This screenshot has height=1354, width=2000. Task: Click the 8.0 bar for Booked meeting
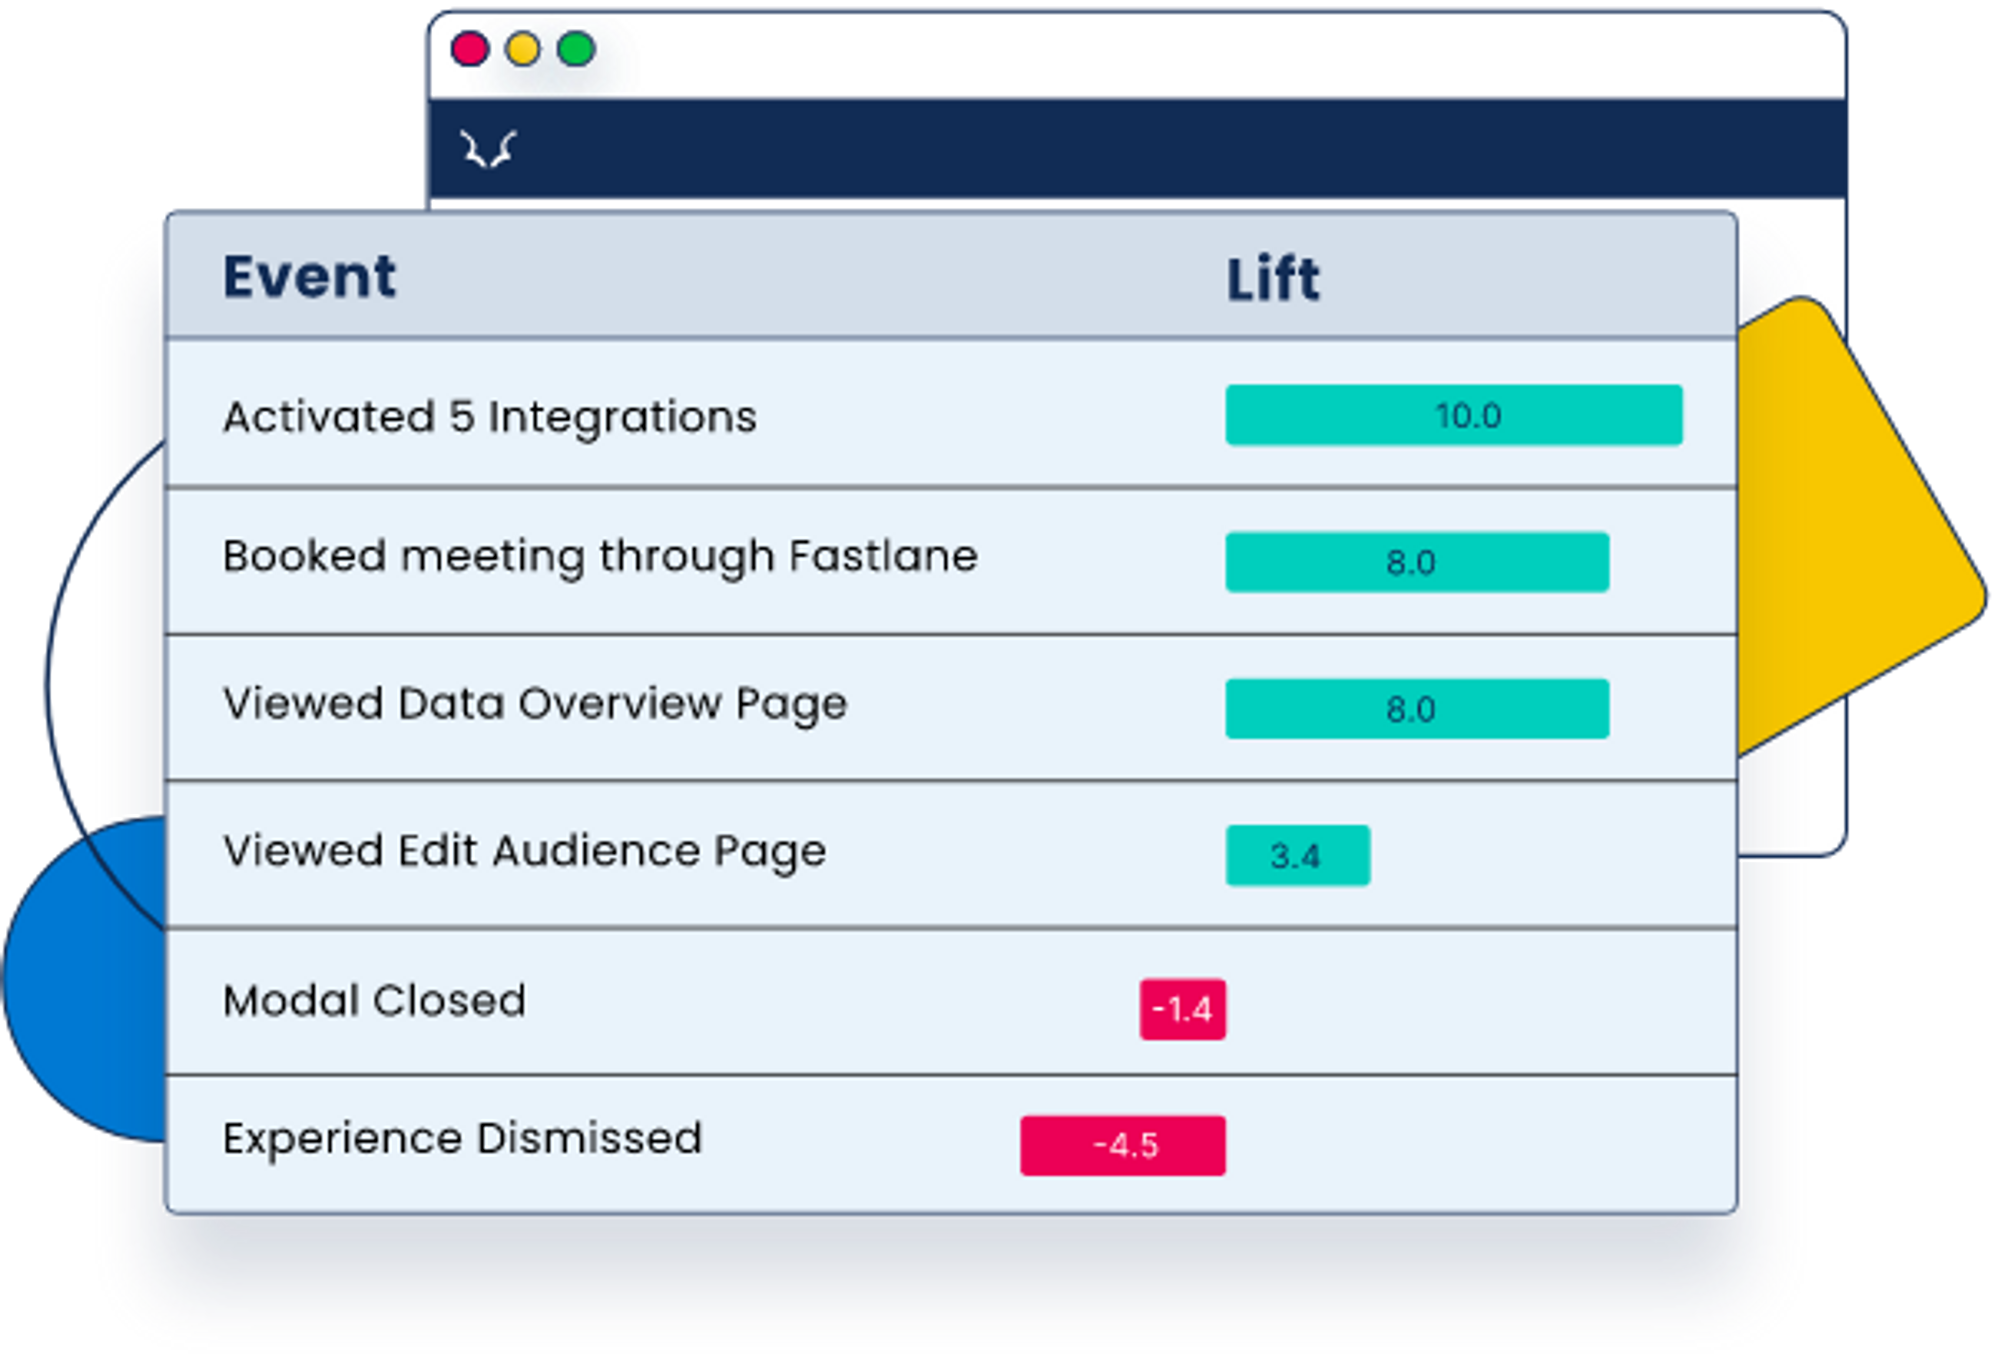pyautogui.click(x=1417, y=562)
